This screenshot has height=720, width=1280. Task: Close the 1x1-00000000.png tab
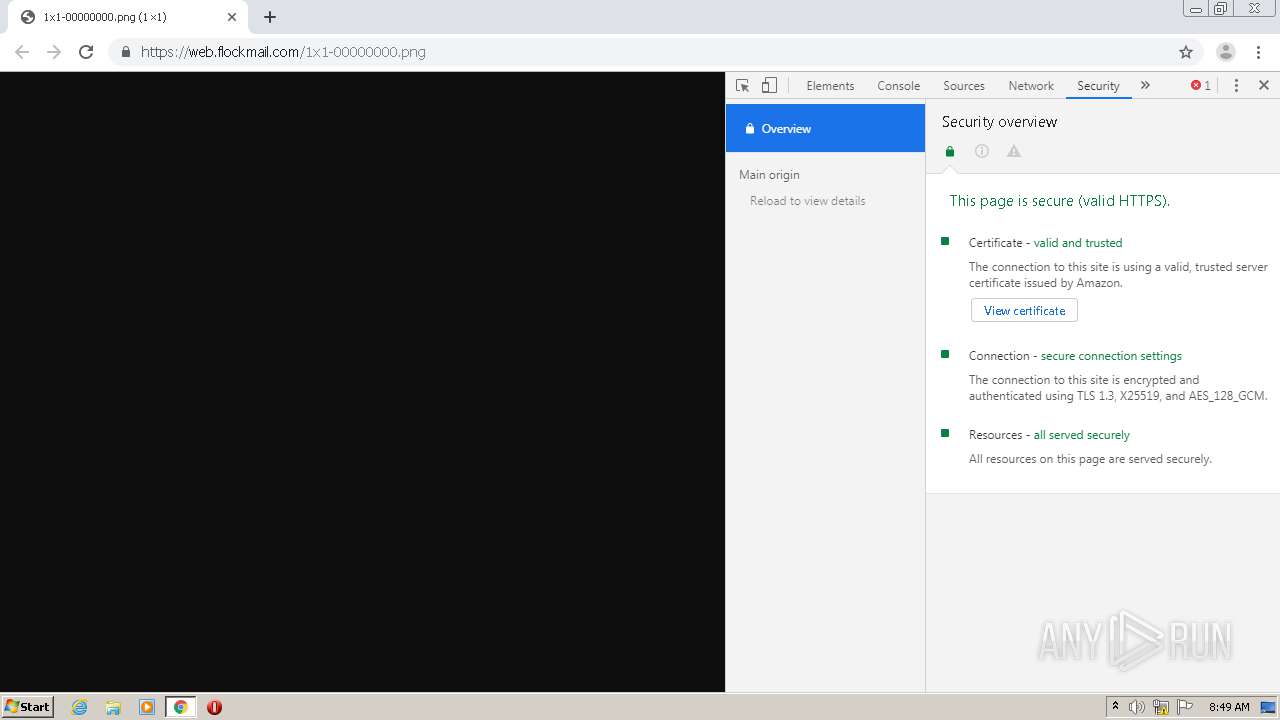click(232, 17)
